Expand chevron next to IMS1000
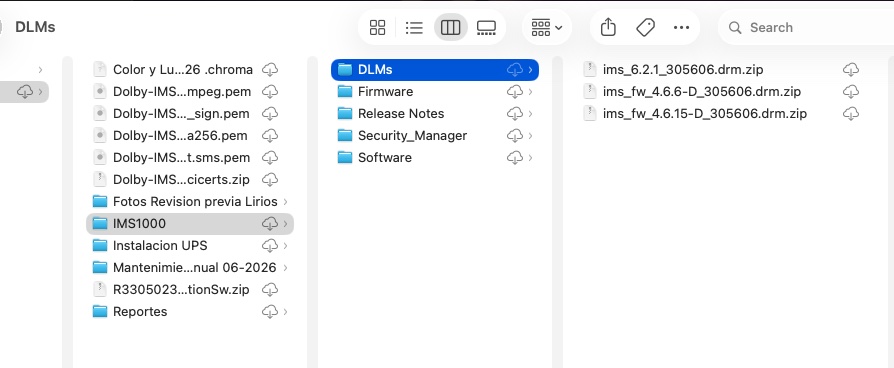 [x=285, y=224]
